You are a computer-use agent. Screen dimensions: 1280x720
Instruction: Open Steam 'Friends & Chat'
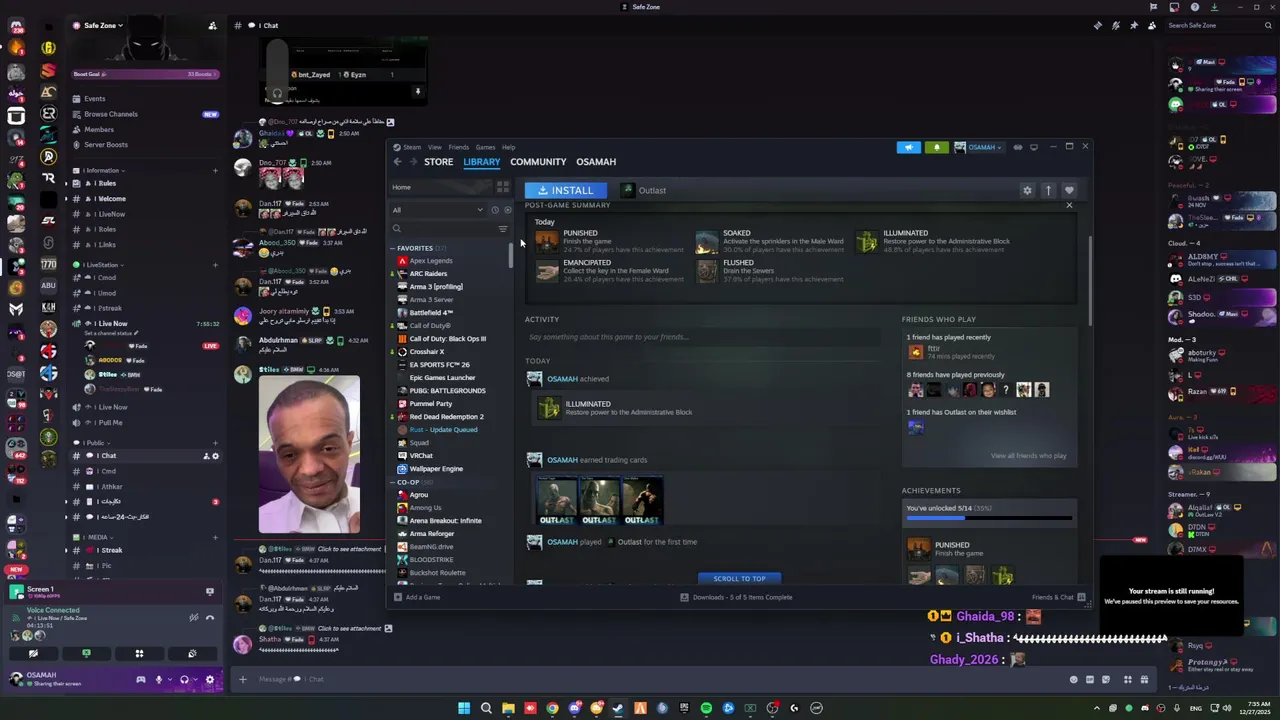(x=1058, y=597)
